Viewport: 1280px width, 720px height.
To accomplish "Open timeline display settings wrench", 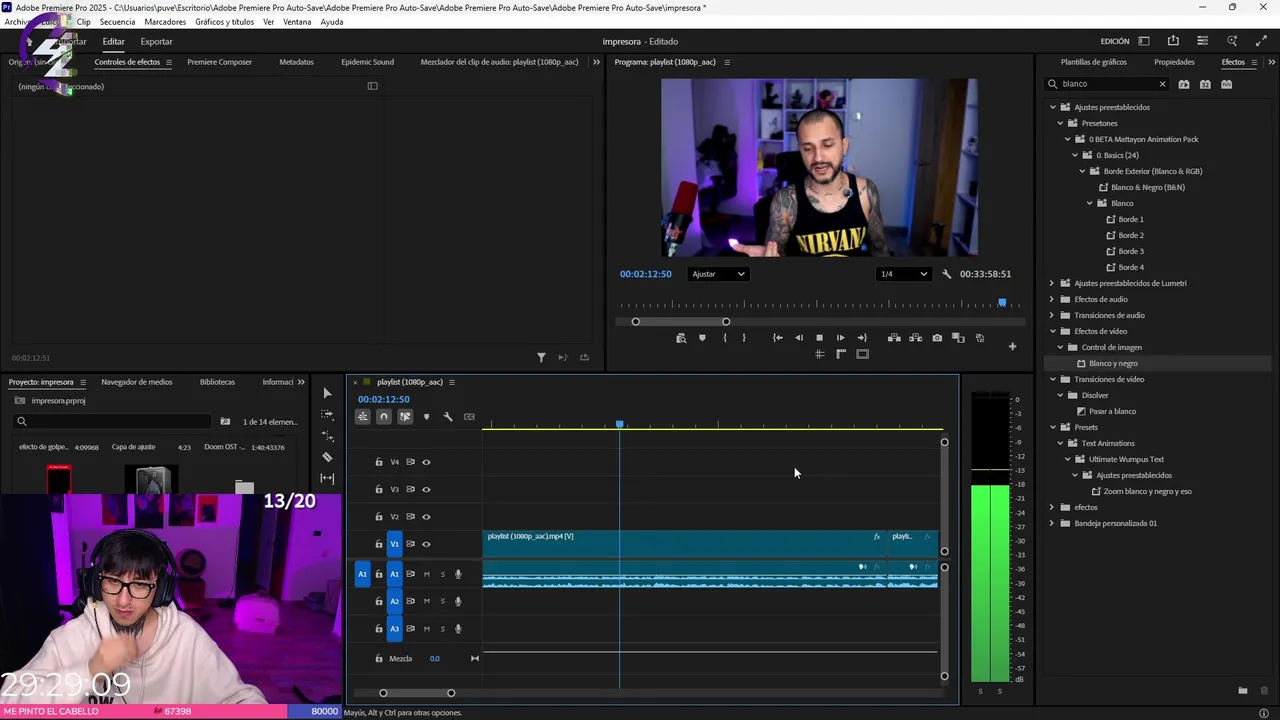I will [x=448, y=417].
